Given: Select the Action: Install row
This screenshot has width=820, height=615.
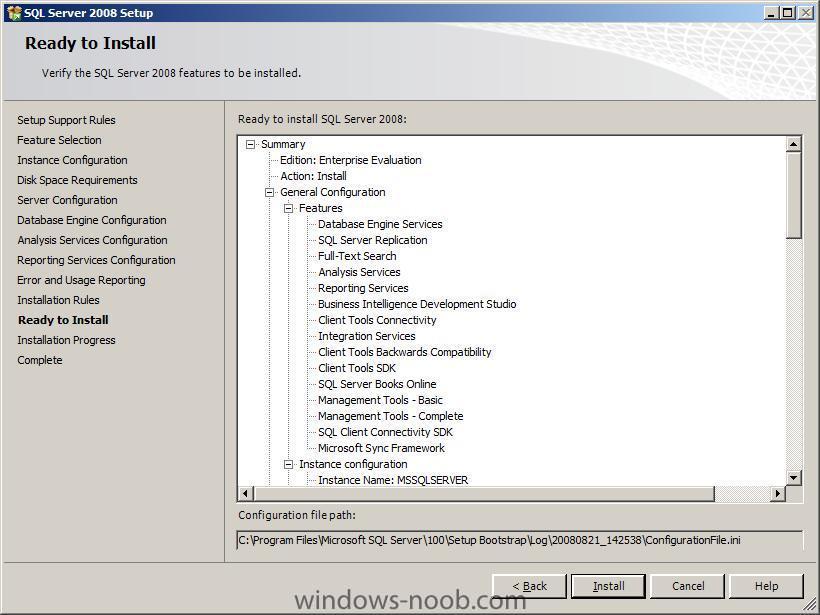Looking at the screenshot, I should (x=313, y=176).
